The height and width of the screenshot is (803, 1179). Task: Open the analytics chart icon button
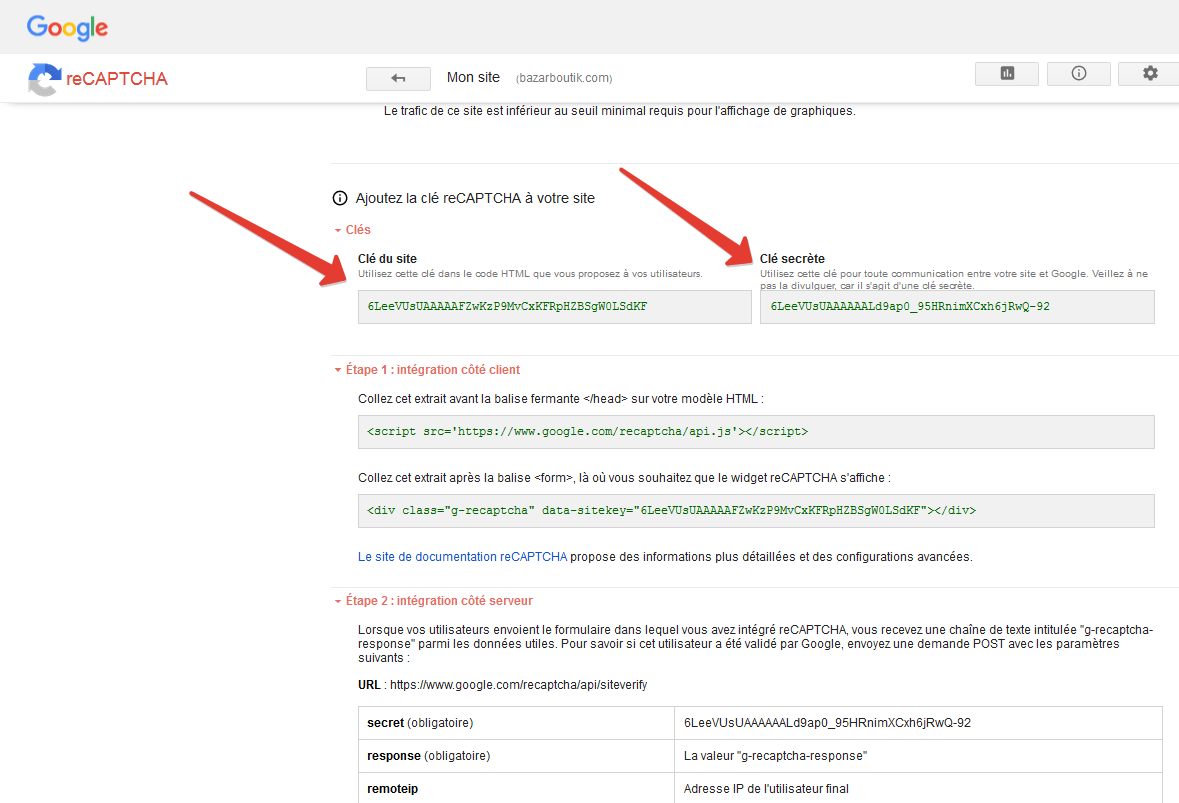coord(1007,73)
